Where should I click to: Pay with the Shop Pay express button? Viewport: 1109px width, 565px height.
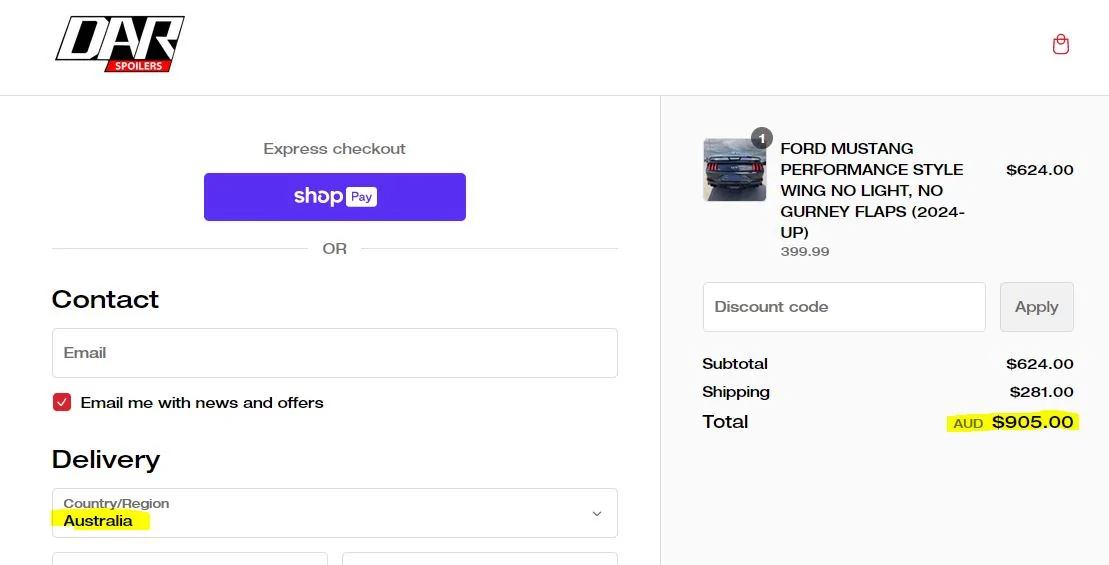pos(335,197)
